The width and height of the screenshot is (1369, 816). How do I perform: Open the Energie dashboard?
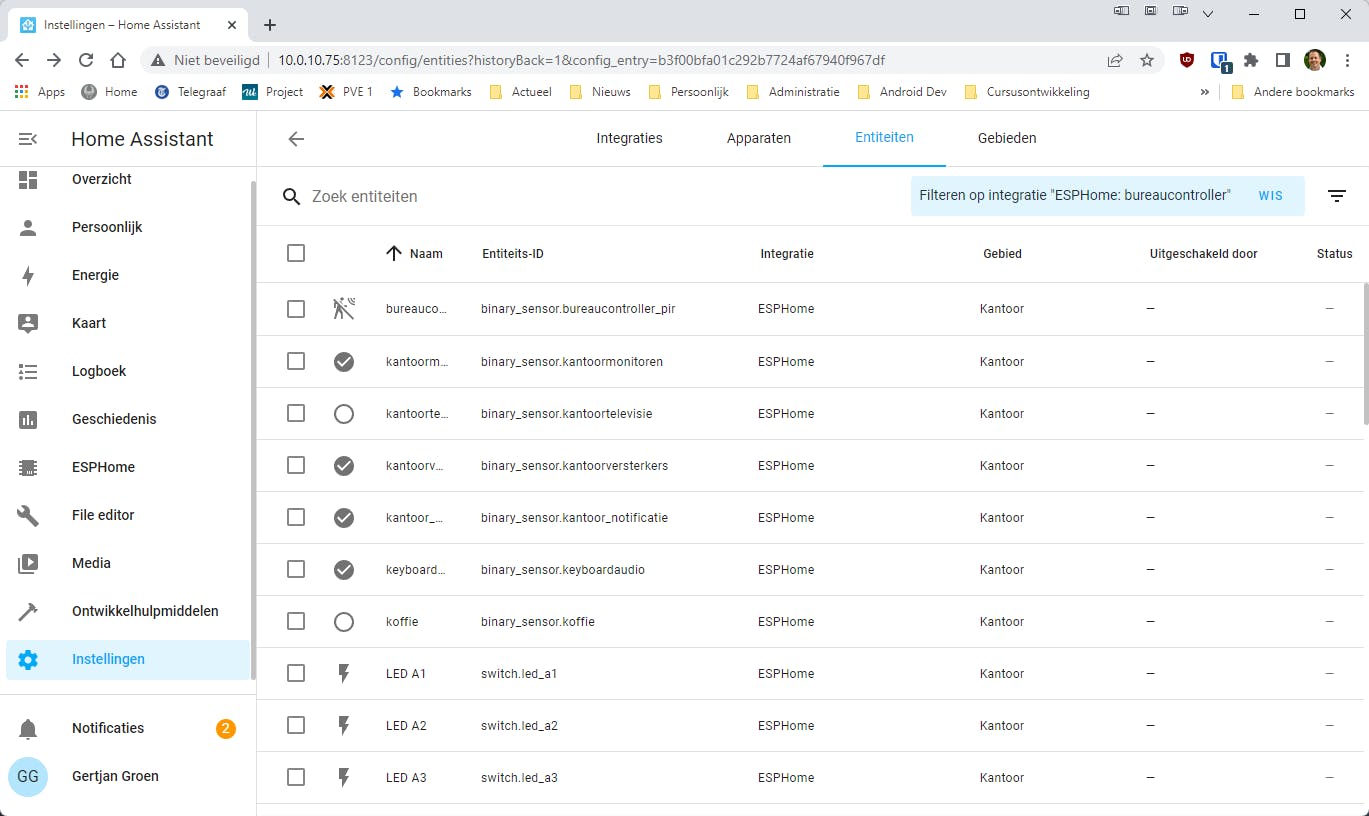(x=95, y=275)
